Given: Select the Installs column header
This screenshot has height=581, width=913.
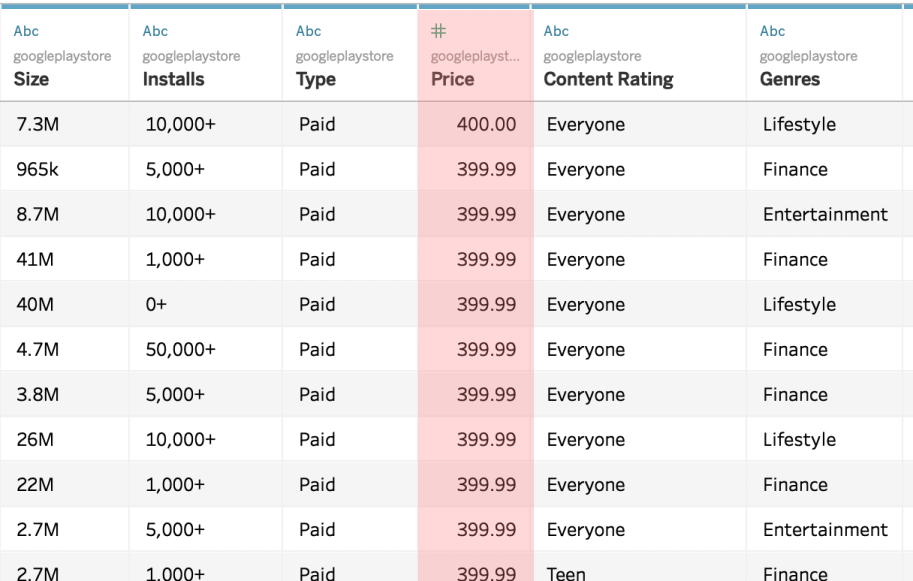Looking at the screenshot, I should pos(174,79).
